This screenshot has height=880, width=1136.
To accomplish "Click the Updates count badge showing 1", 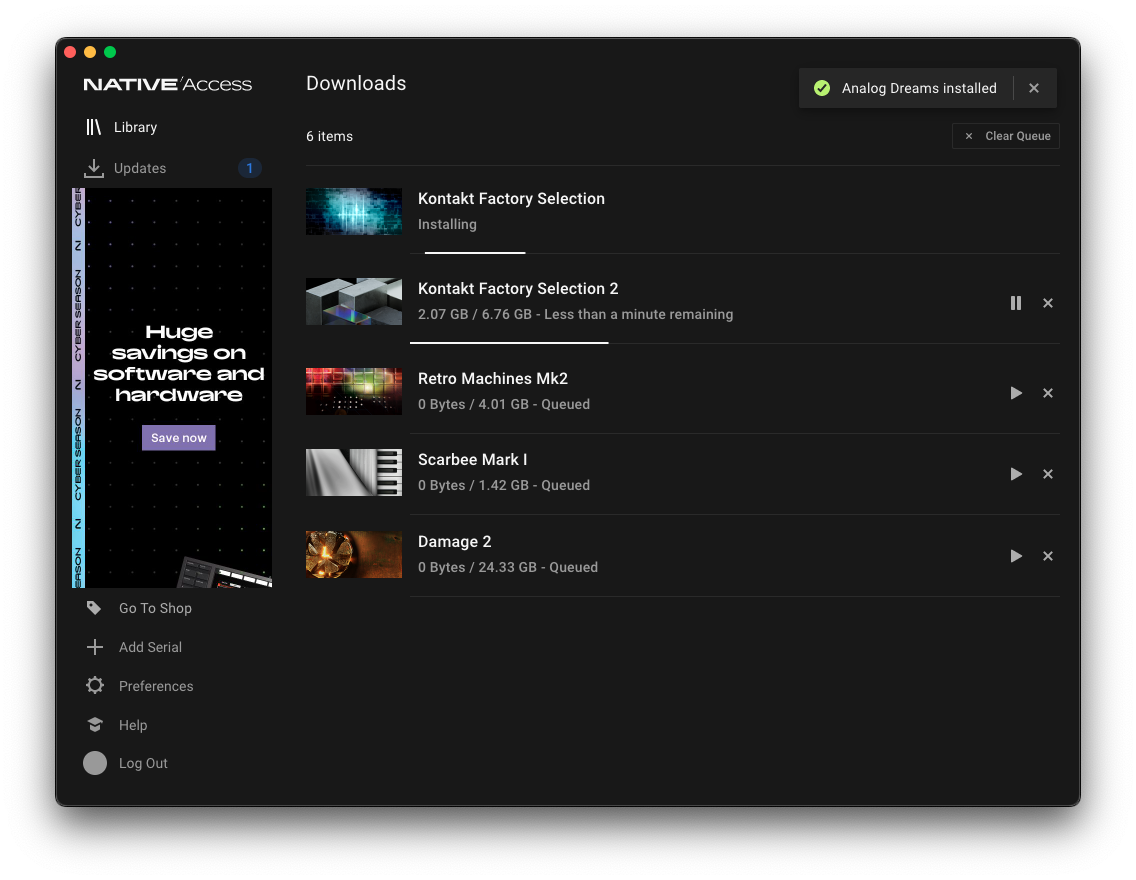I will pos(249,168).
